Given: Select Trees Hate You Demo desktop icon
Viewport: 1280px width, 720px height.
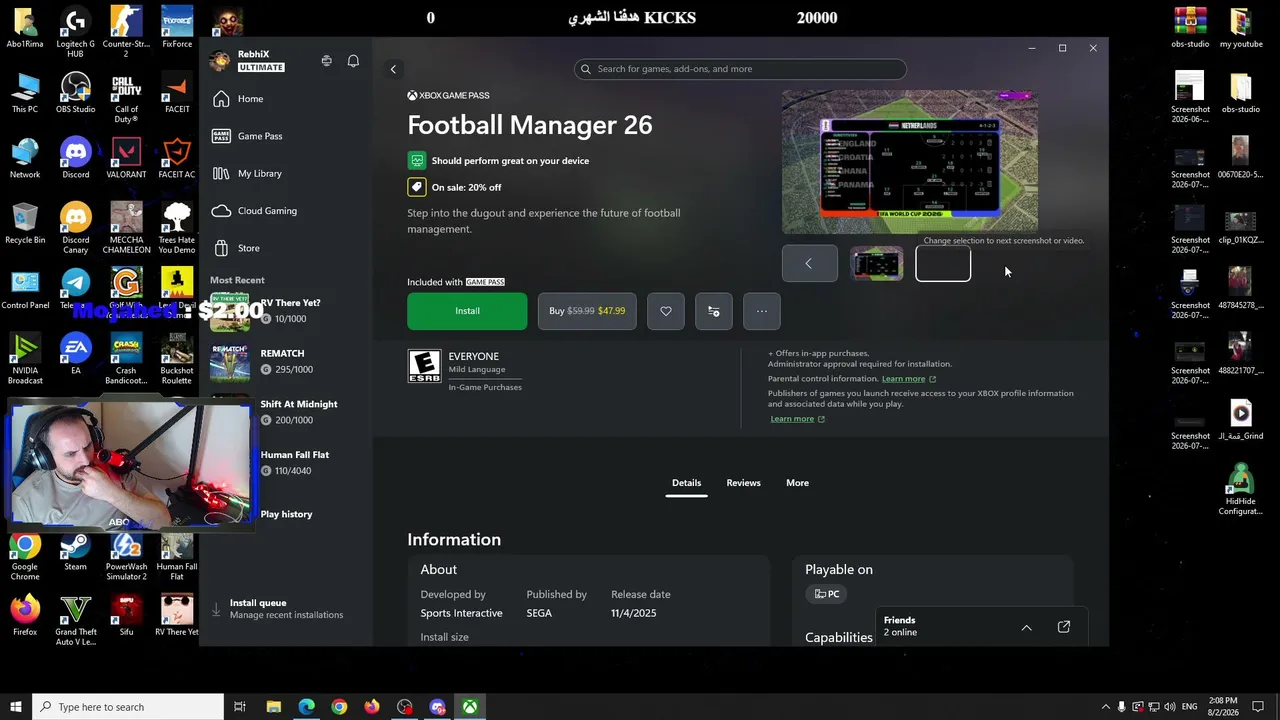Looking at the screenshot, I should click(x=177, y=229).
